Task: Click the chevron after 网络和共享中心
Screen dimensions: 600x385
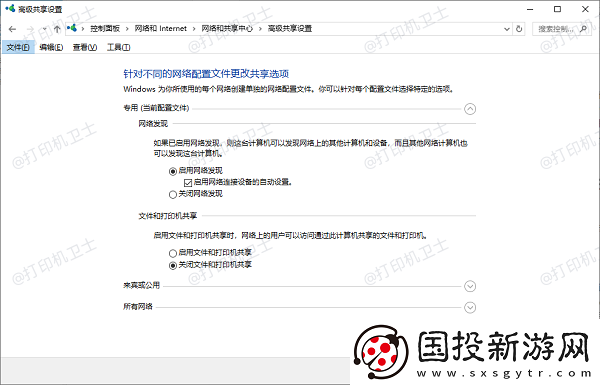Action: click(x=260, y=29)
